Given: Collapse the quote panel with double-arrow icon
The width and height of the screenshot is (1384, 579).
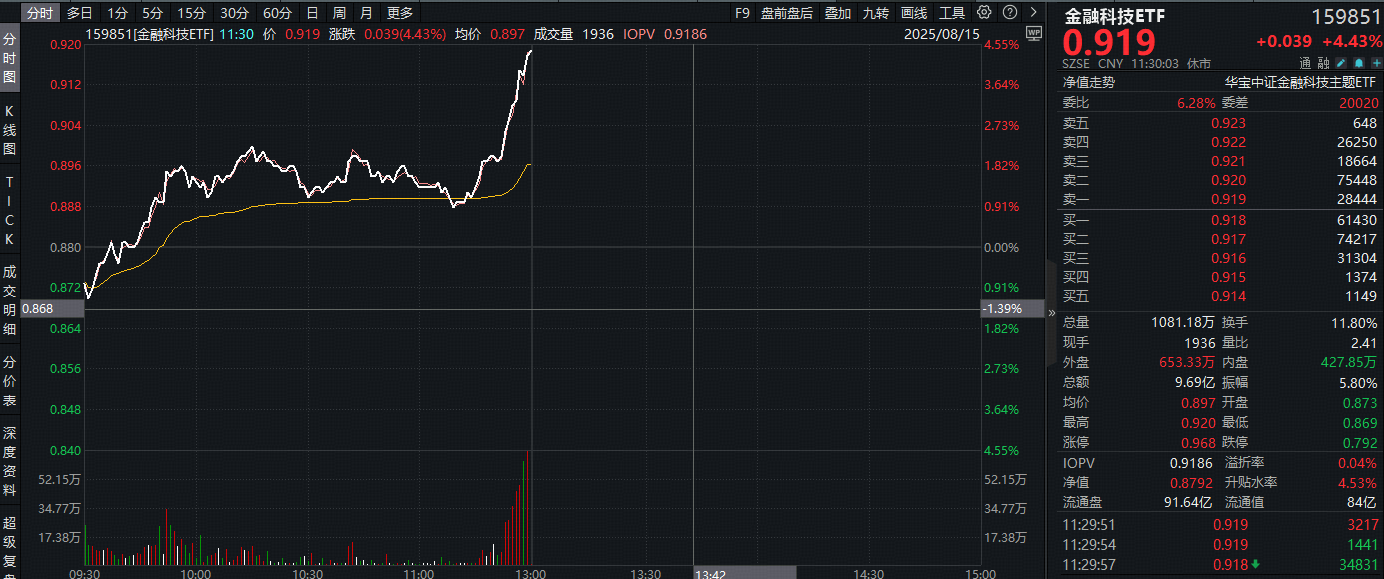Looking at the screenshot, I should [1051, 311].
